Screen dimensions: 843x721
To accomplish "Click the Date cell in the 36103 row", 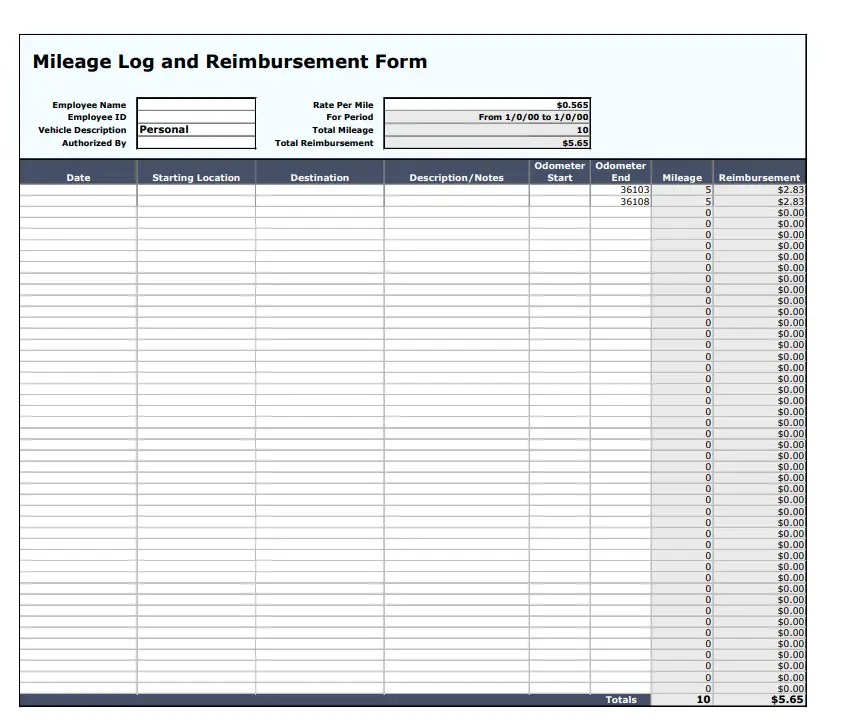I will (x=78, y=190).
